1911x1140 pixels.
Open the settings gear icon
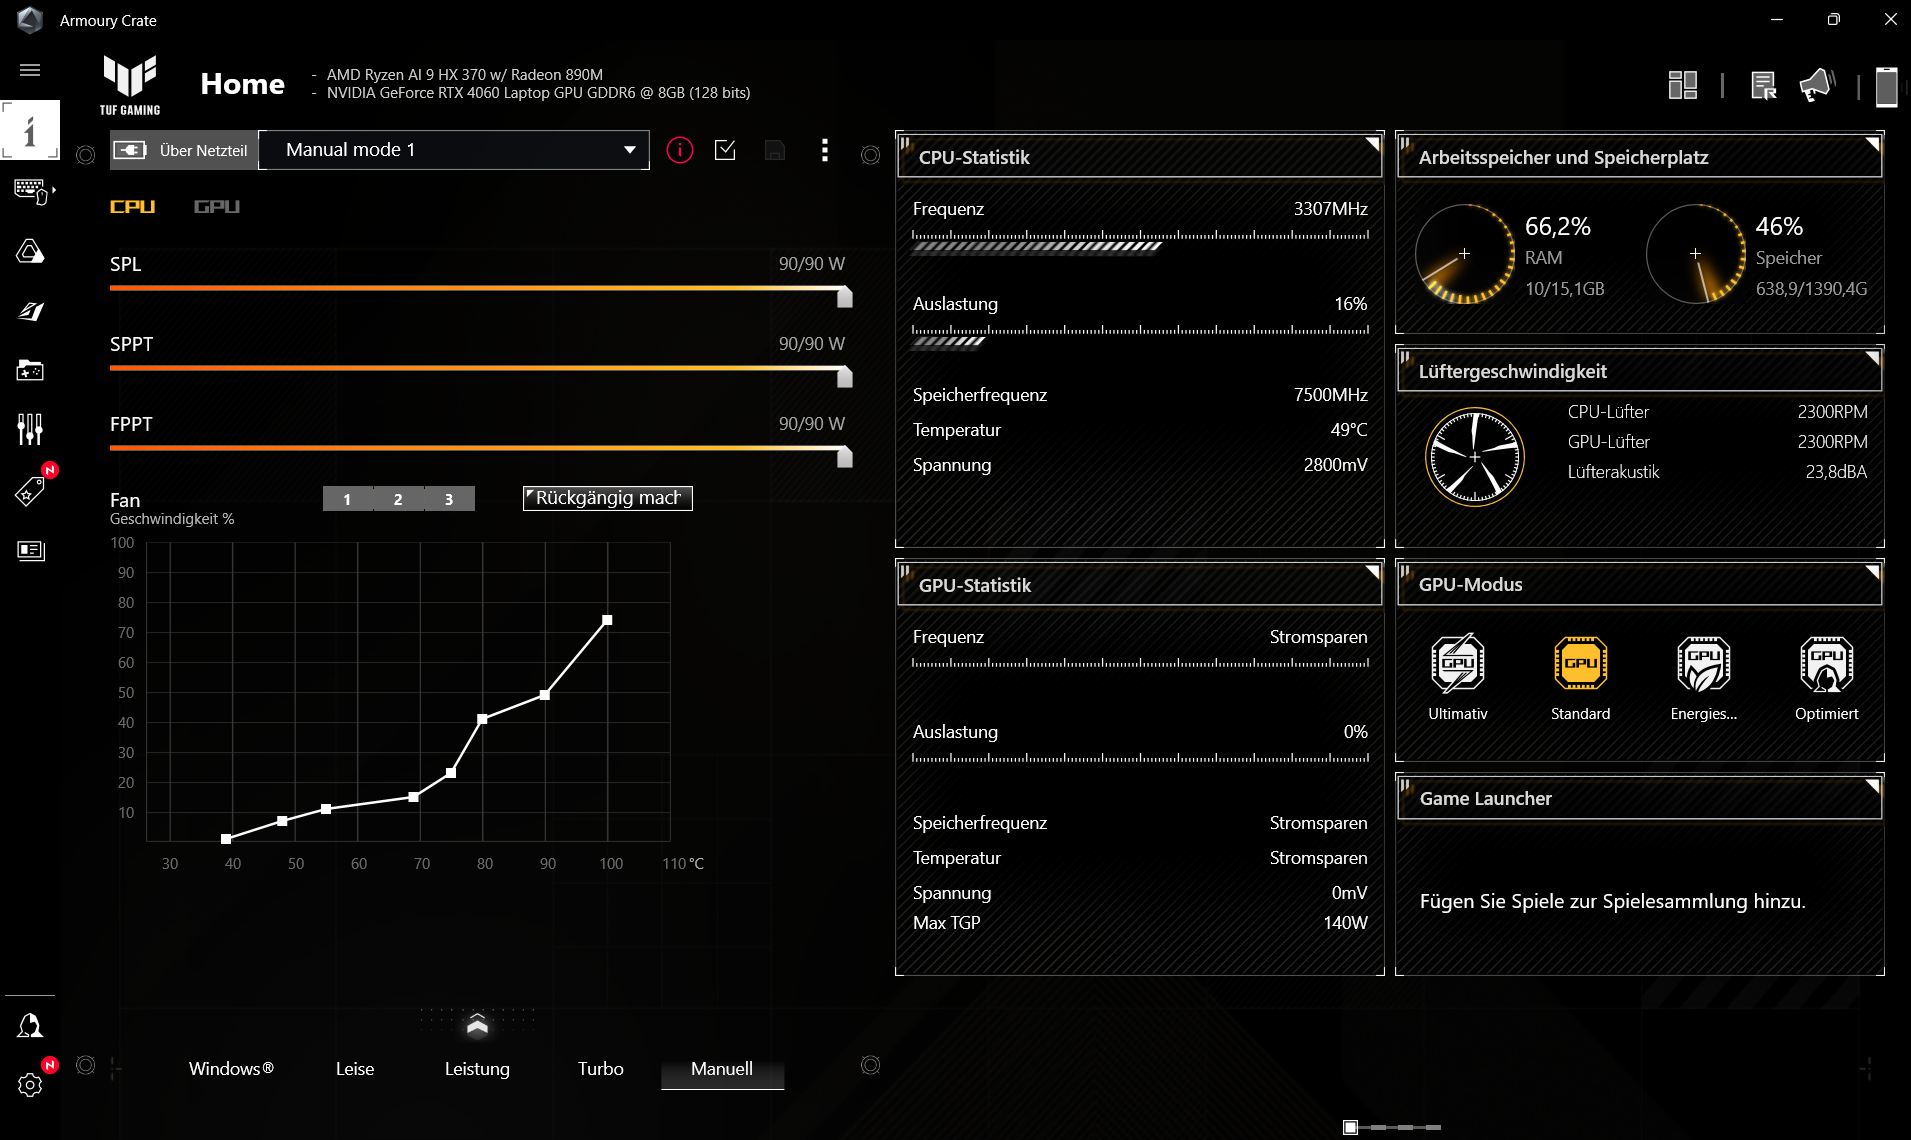pyautogui.click(x=30, y=1085)
